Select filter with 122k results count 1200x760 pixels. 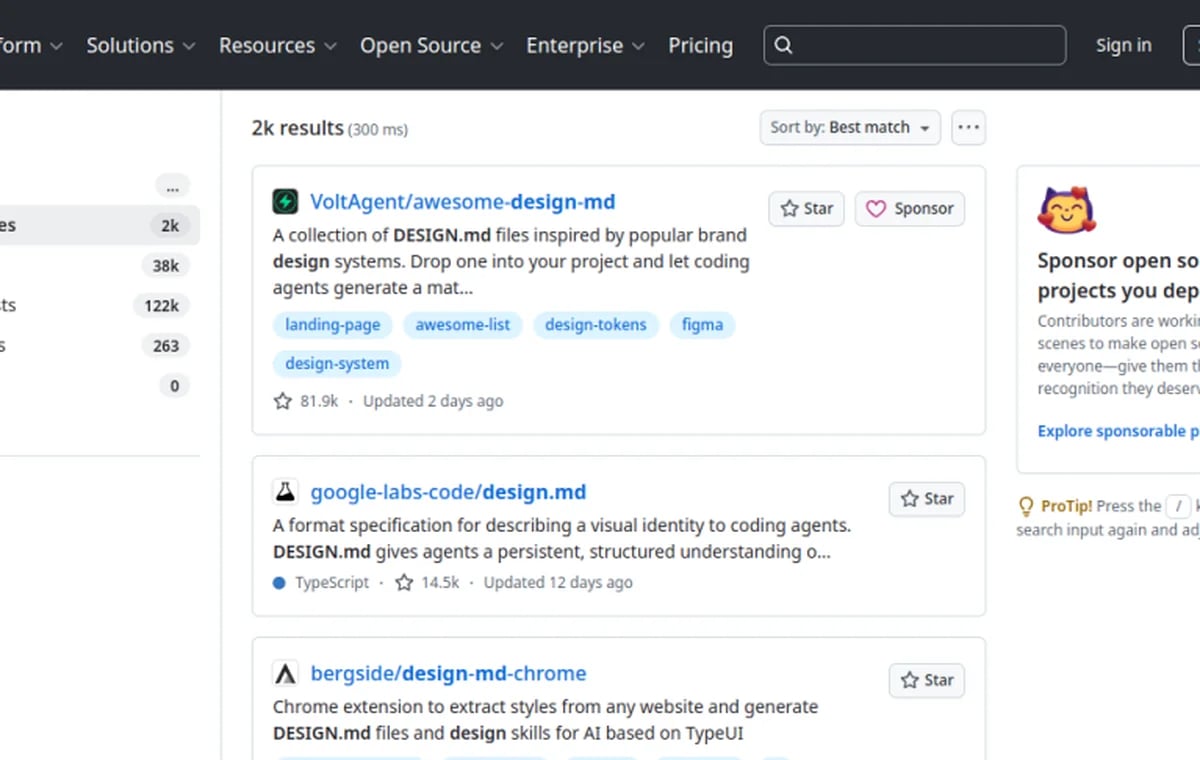100,306
